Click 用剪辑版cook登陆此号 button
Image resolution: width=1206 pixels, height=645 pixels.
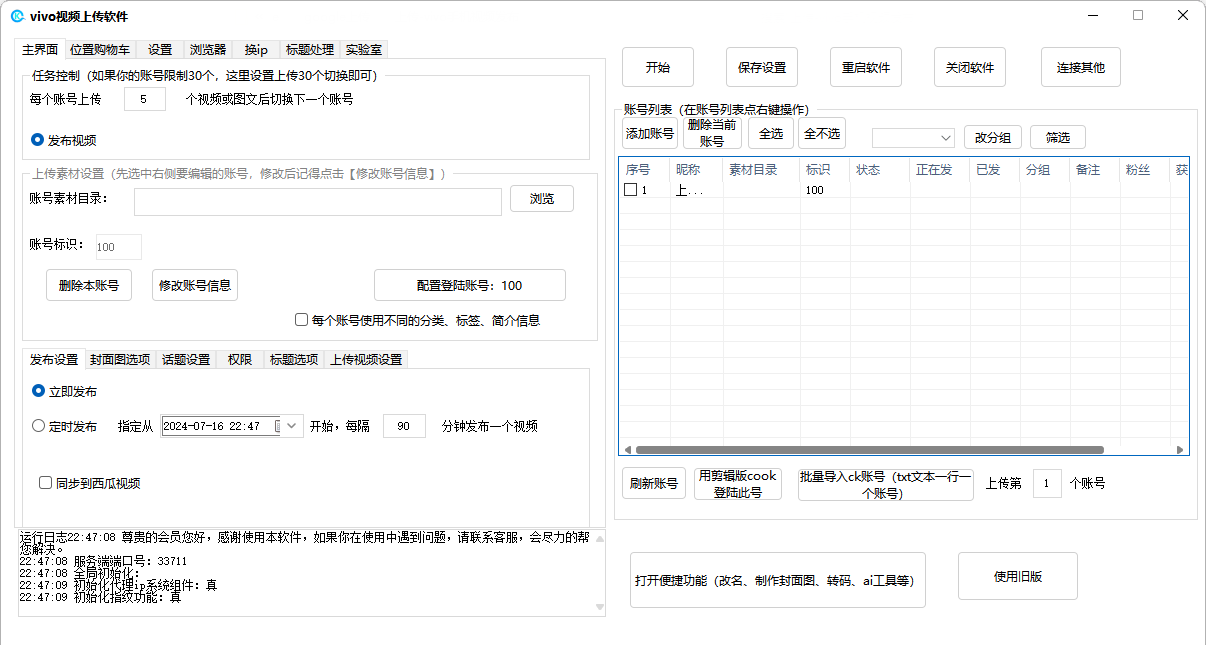click(x=738, y=484)
